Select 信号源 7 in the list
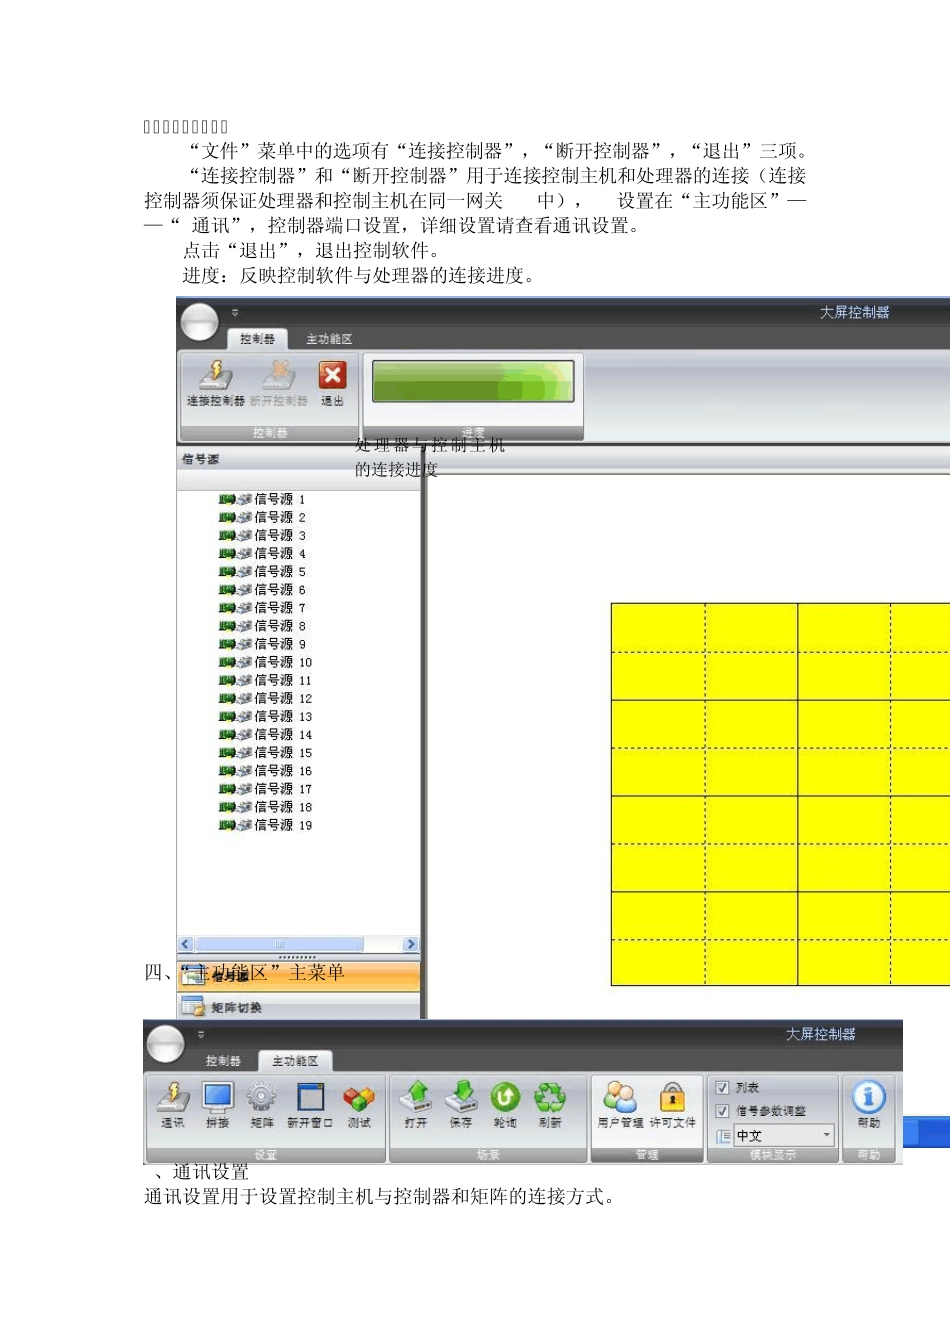The width and height of the screenshot is (950, 1344). pos(262,608)
